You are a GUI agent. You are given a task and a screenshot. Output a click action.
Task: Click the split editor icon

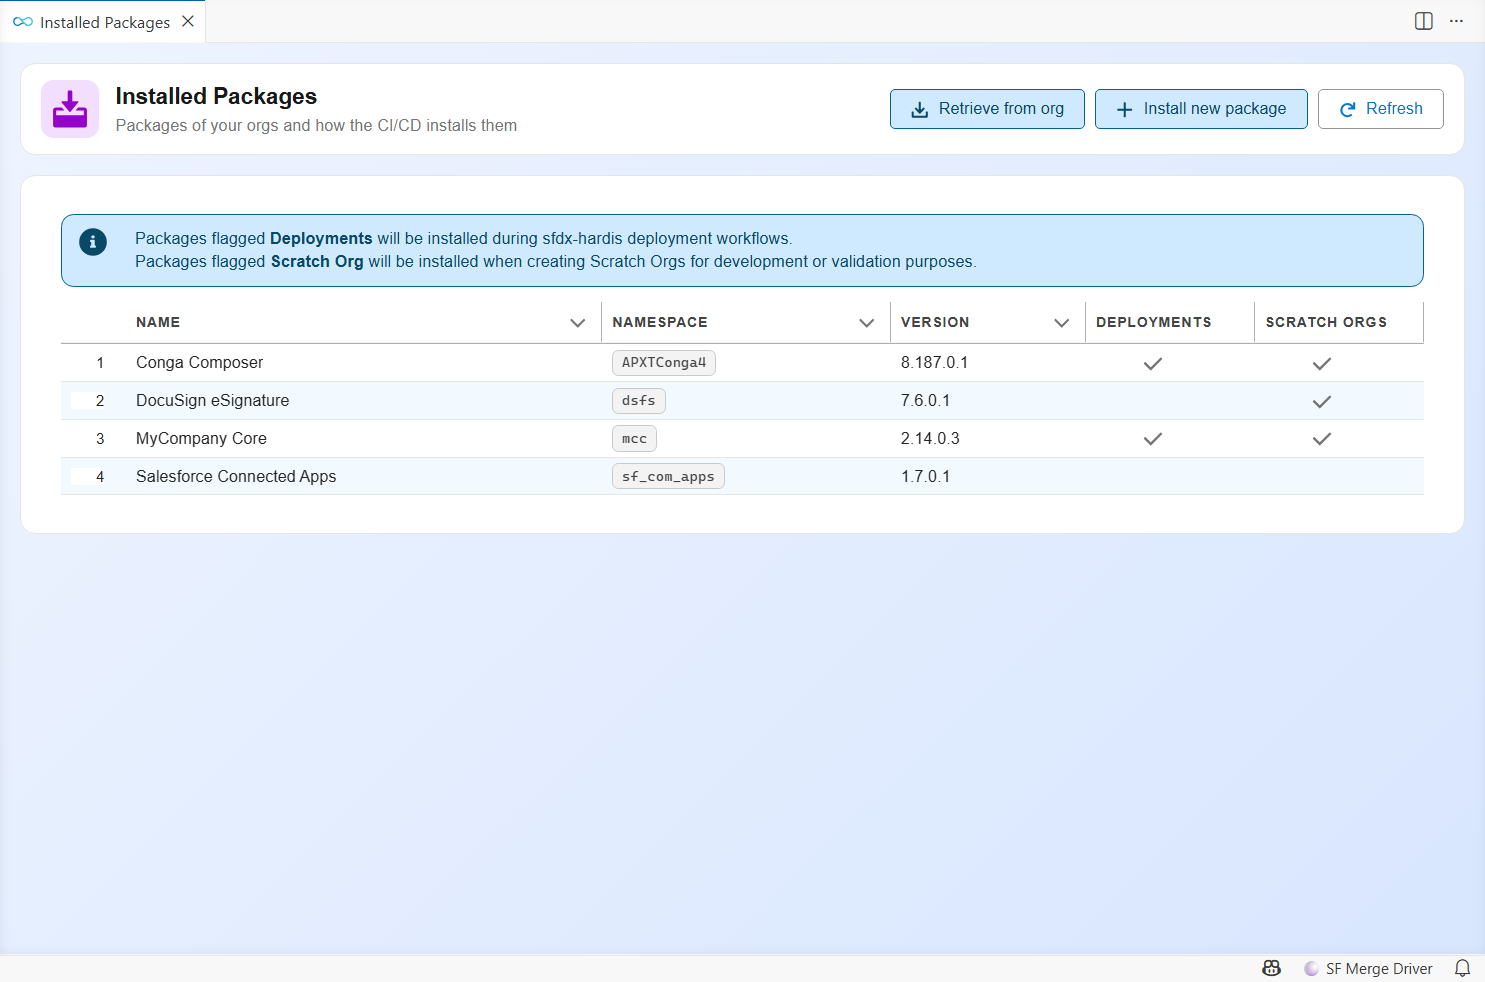pos(1424,21)
